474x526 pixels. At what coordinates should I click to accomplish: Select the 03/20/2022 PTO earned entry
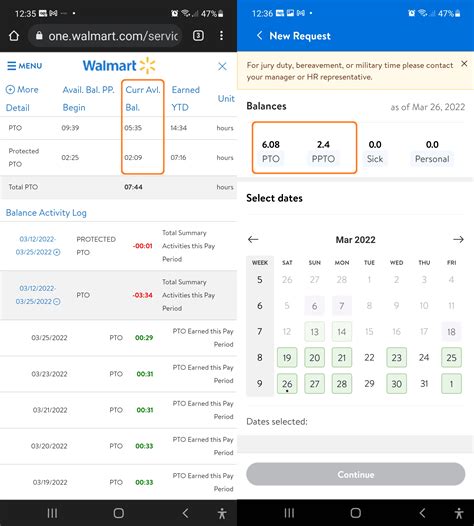[x=118, y=446]
